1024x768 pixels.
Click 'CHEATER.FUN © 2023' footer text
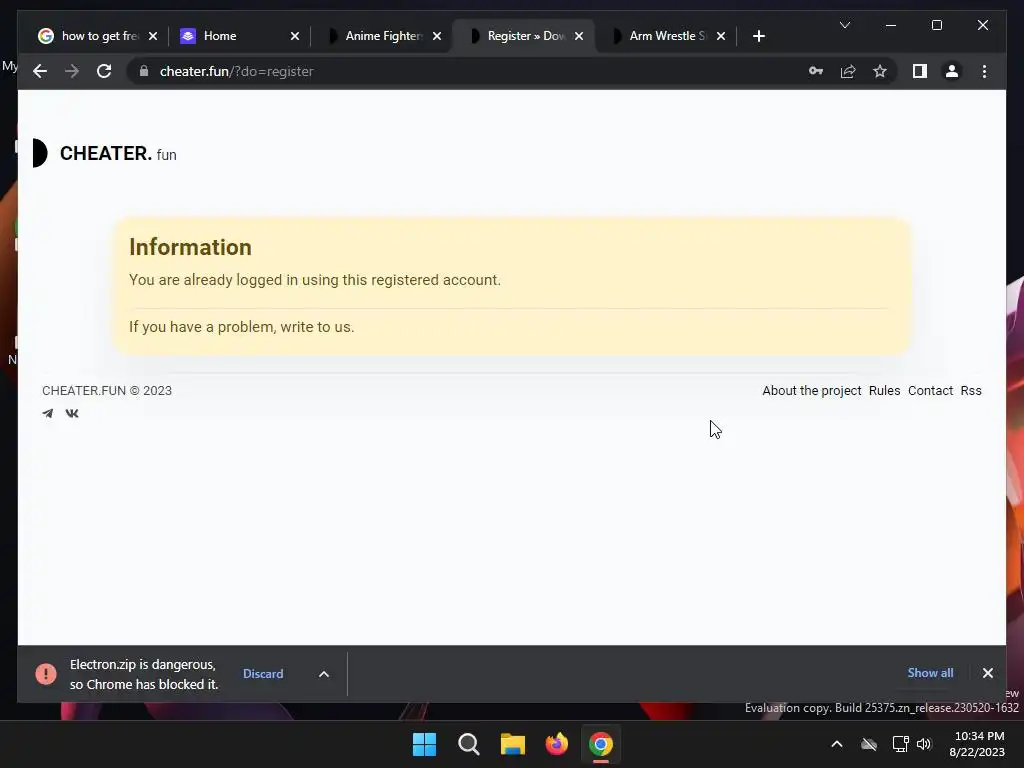[x=107, y=391]
